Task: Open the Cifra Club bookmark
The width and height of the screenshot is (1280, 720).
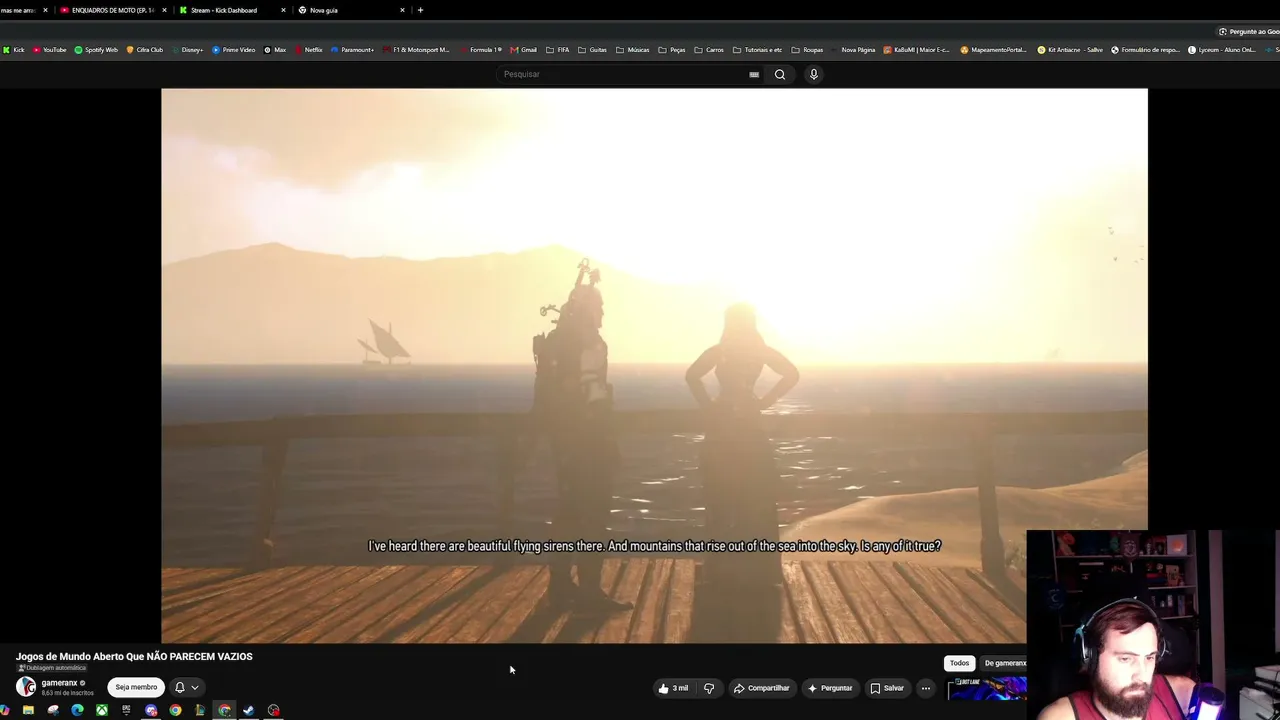Action: 145,50
